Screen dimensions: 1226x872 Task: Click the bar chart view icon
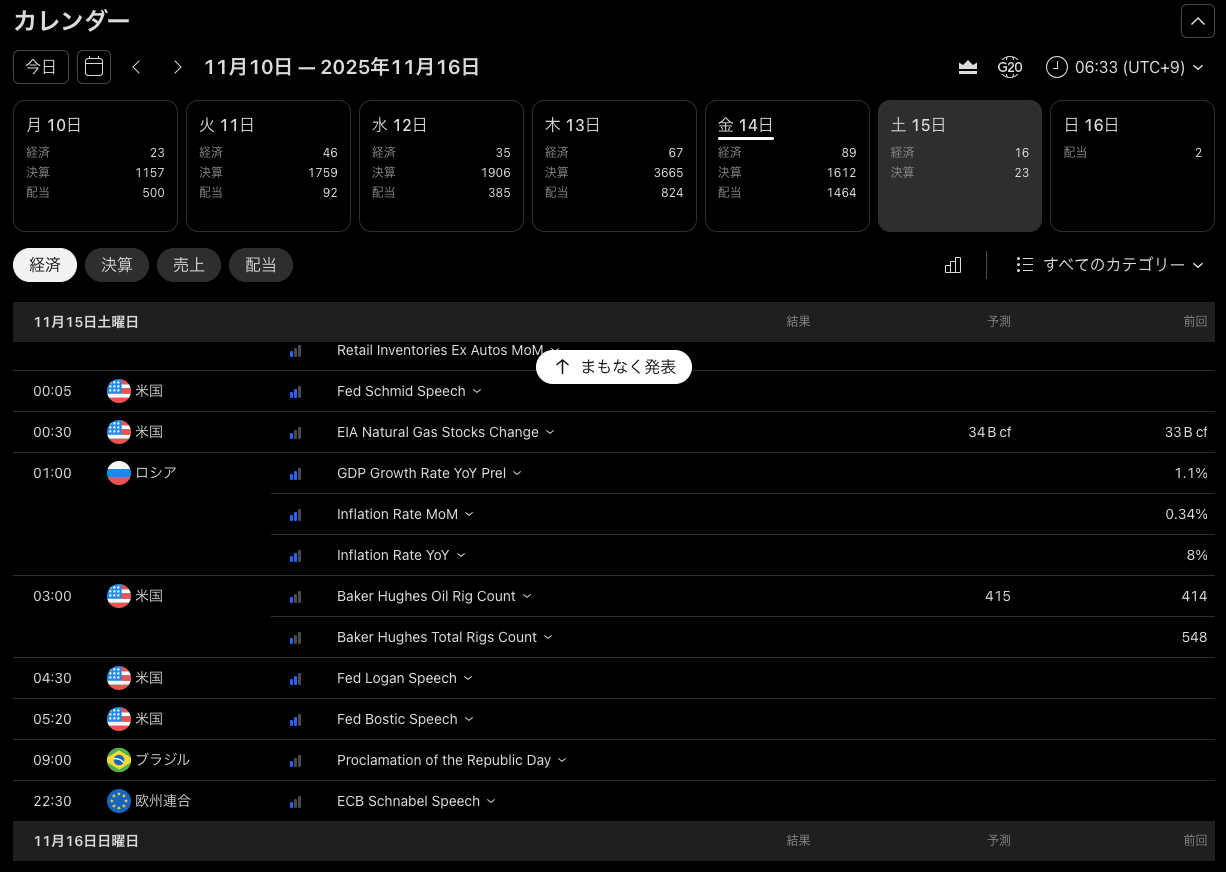[x=953, y=265]
